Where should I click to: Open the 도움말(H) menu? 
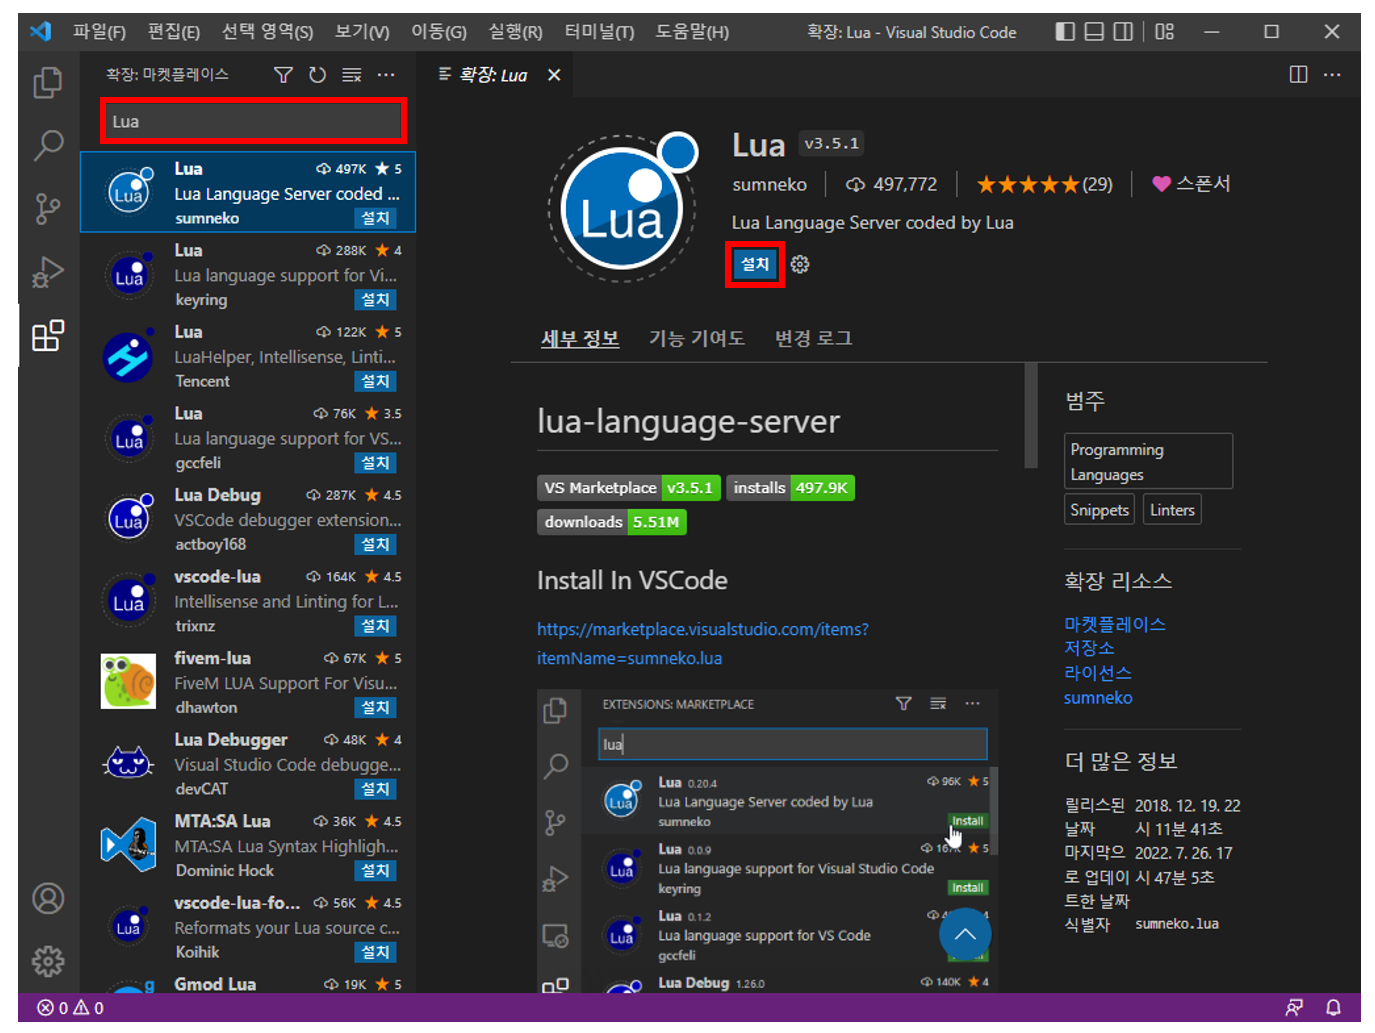click(692, 32)
